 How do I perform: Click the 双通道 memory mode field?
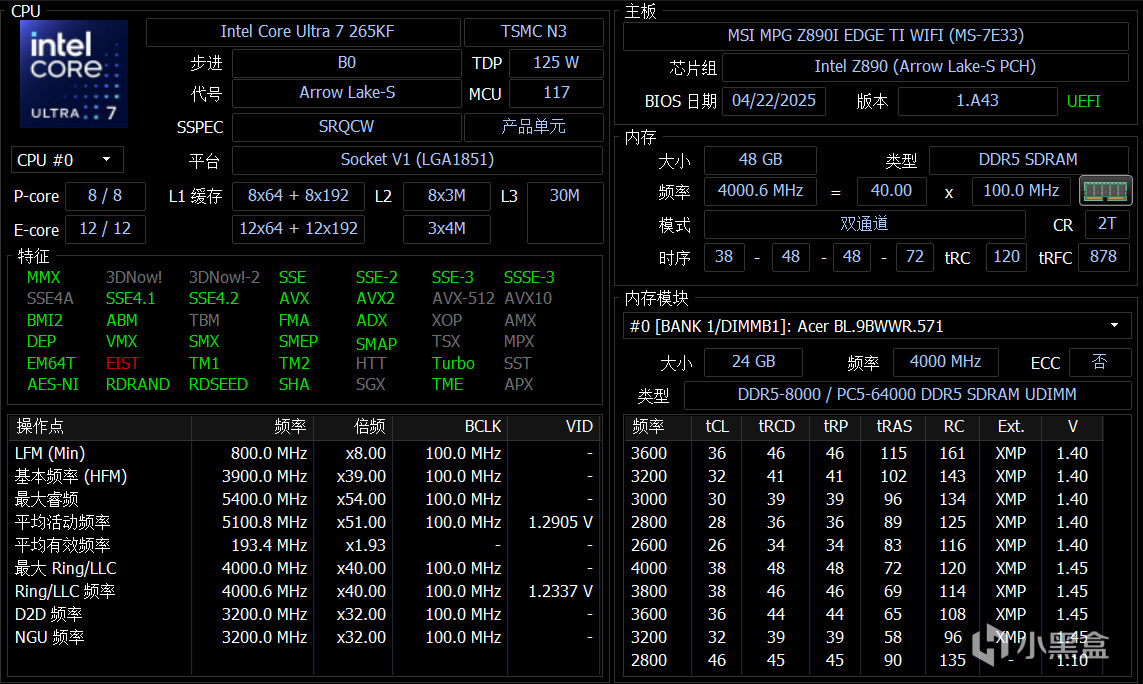click(865, 224)
